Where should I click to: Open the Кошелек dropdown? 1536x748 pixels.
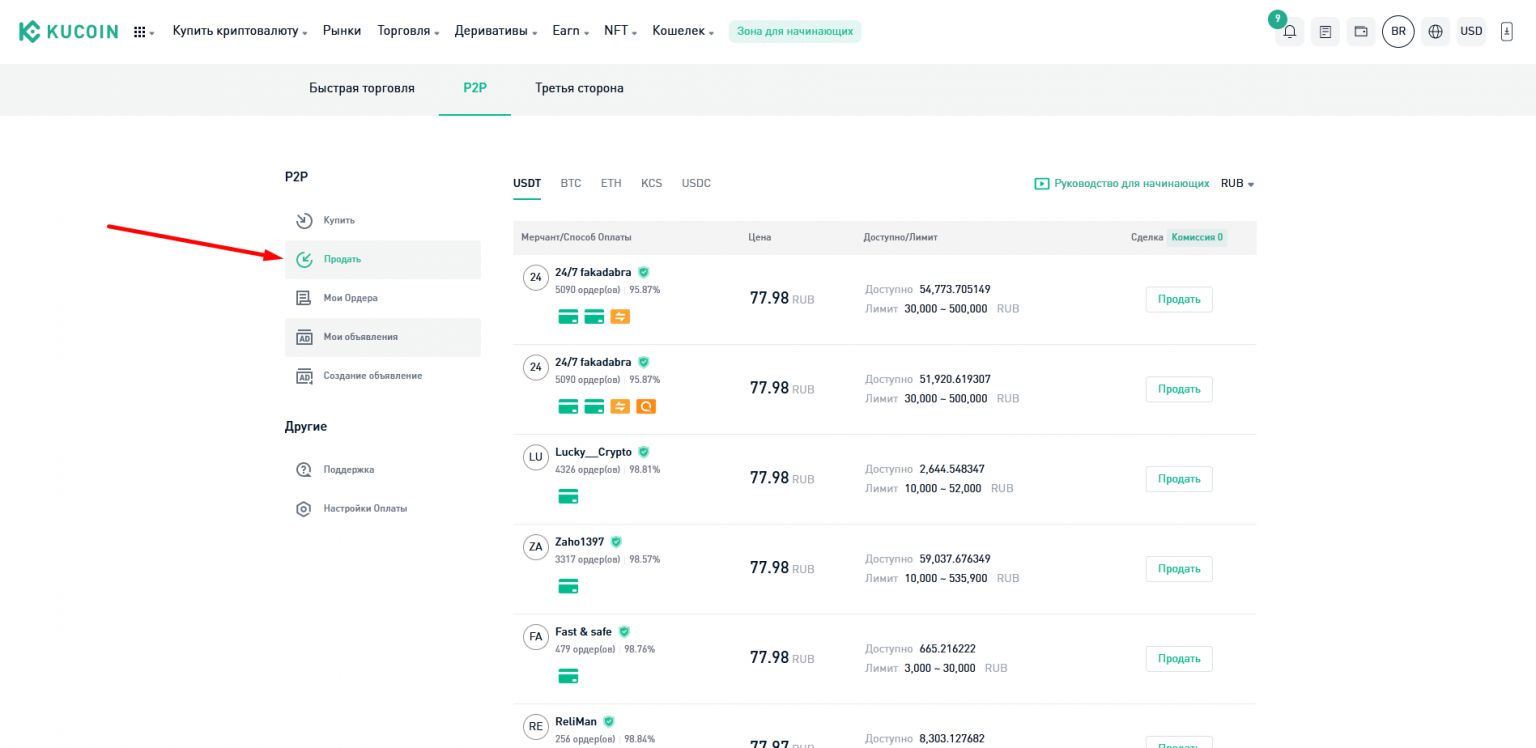tap(682, 31)
